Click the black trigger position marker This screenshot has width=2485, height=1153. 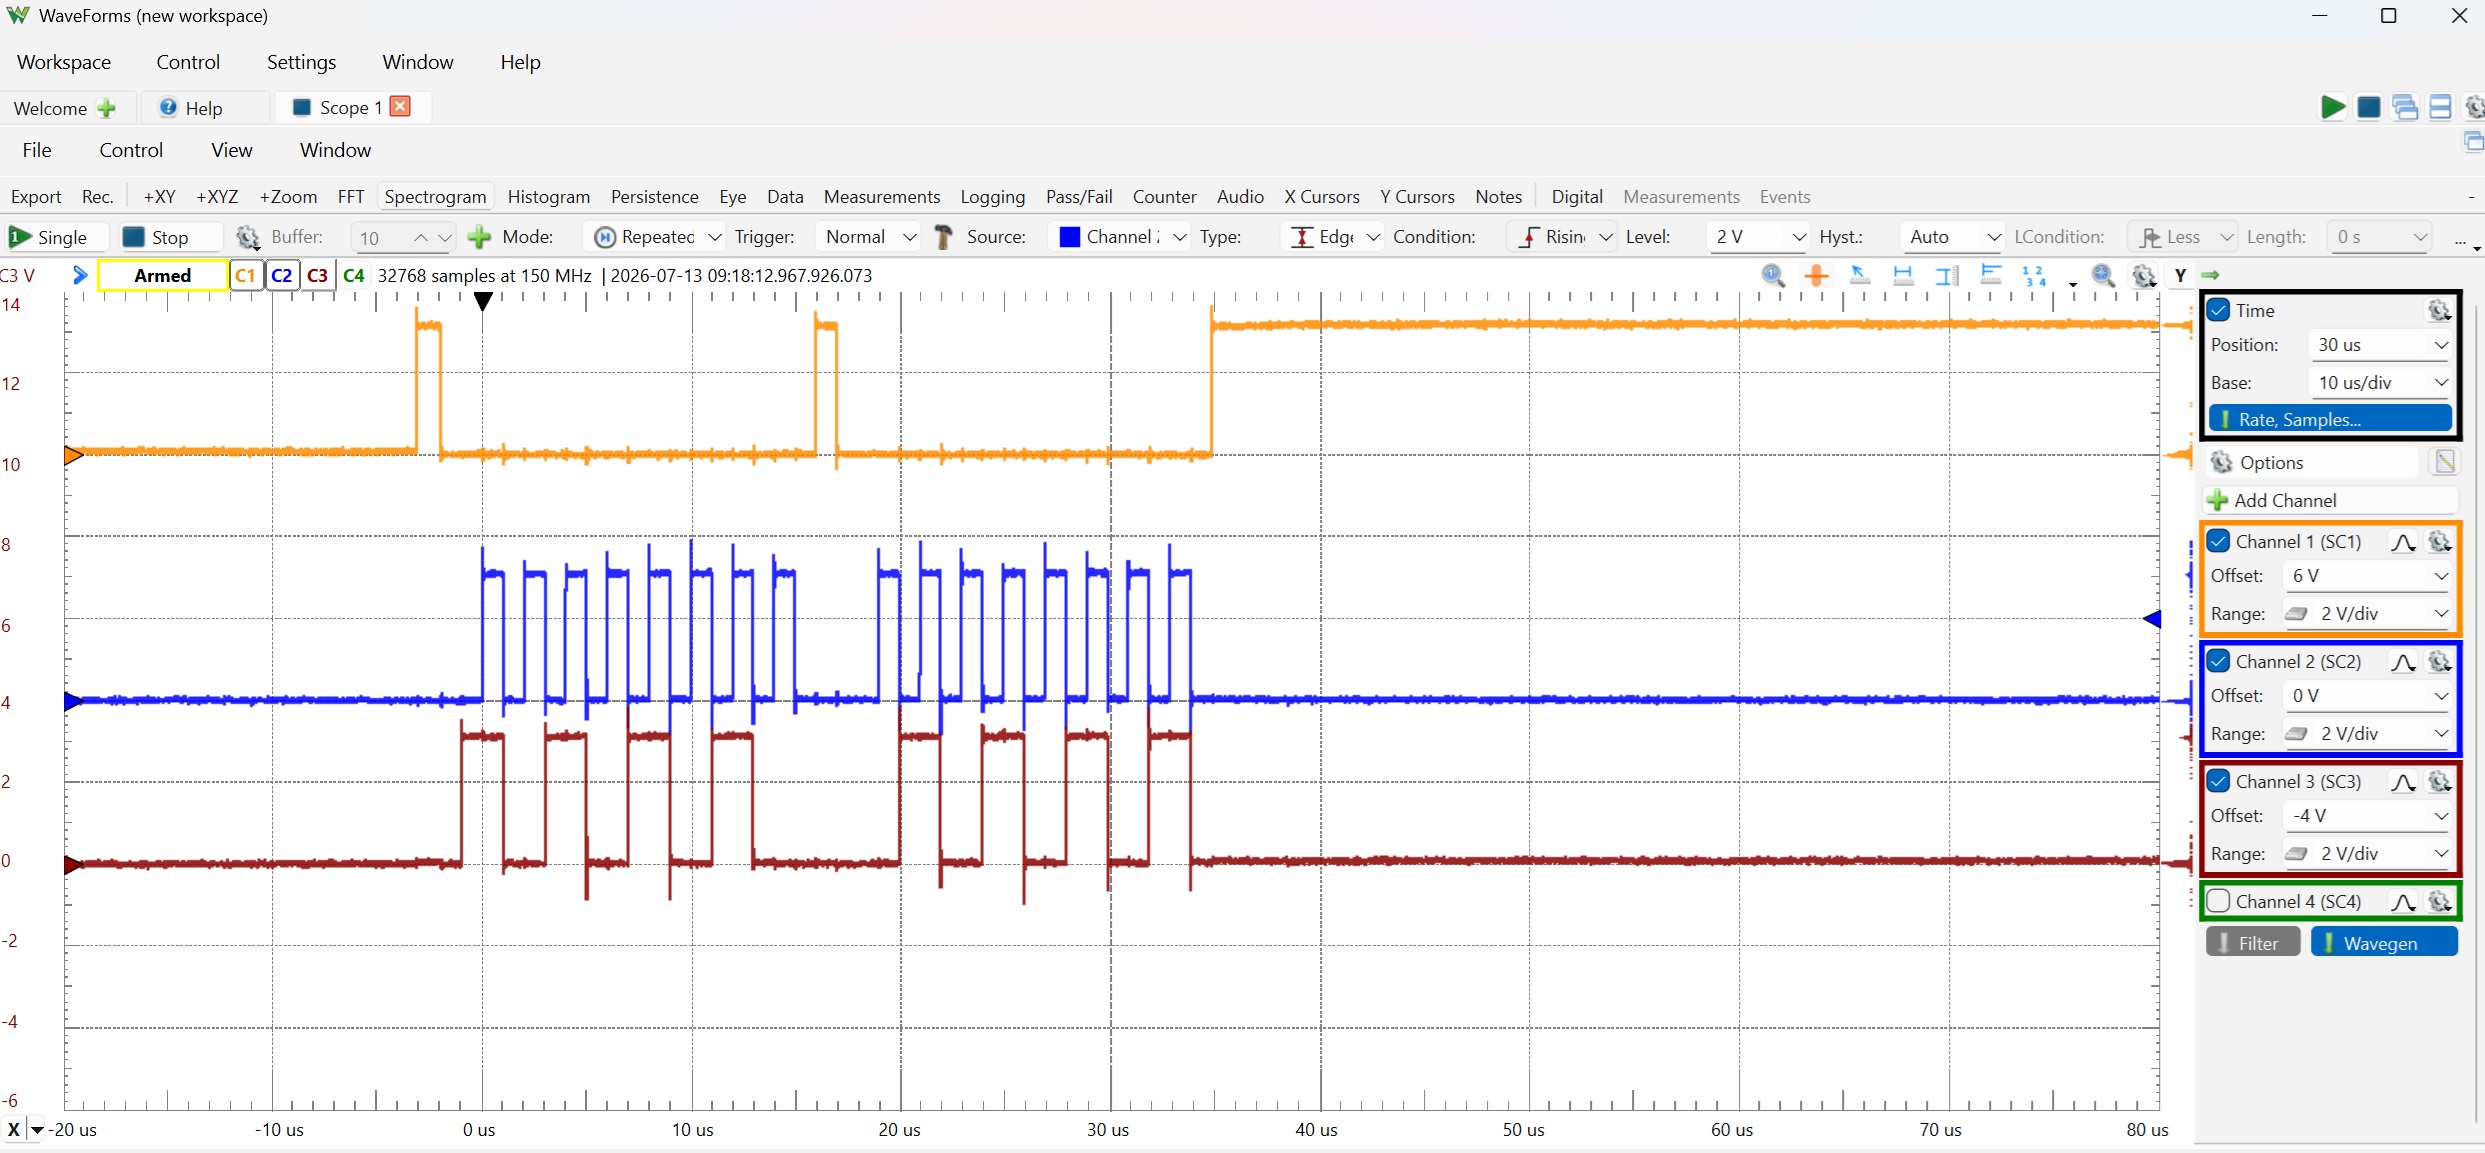pos(483,301)
